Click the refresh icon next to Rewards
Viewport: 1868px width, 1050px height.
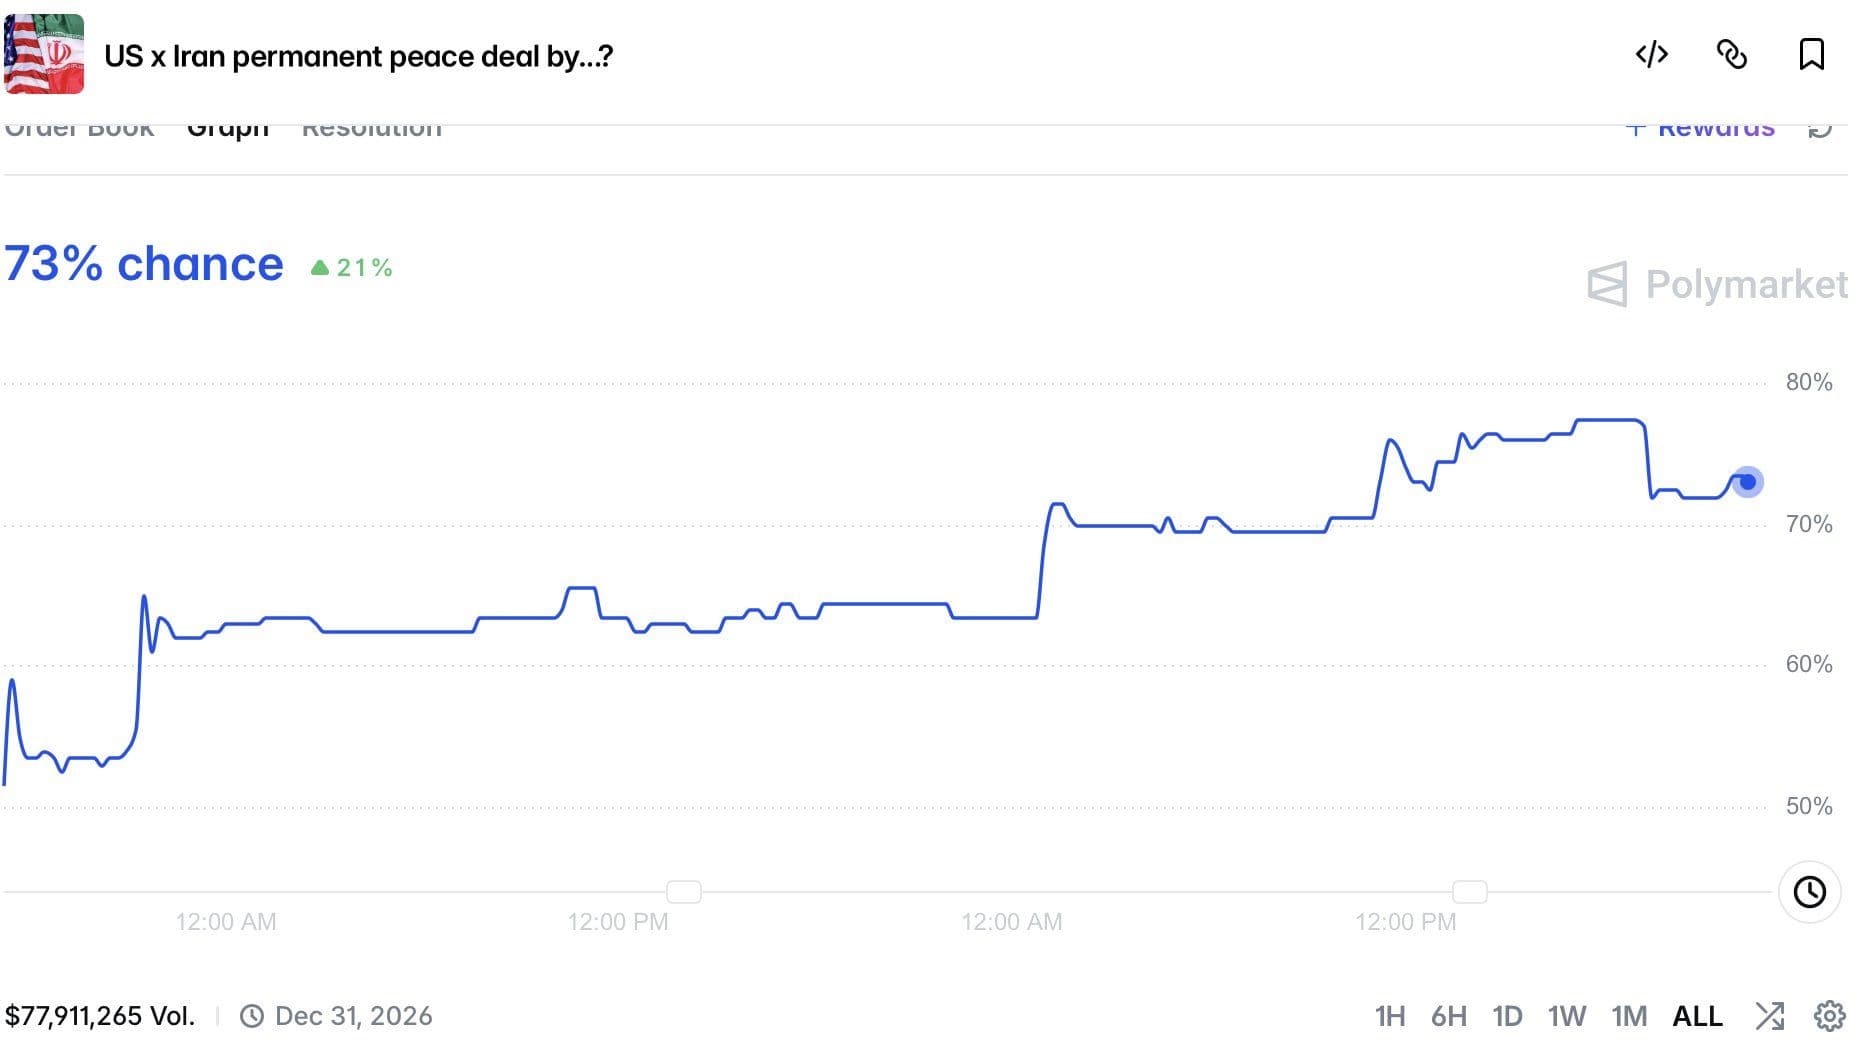tap(1820, 128)
